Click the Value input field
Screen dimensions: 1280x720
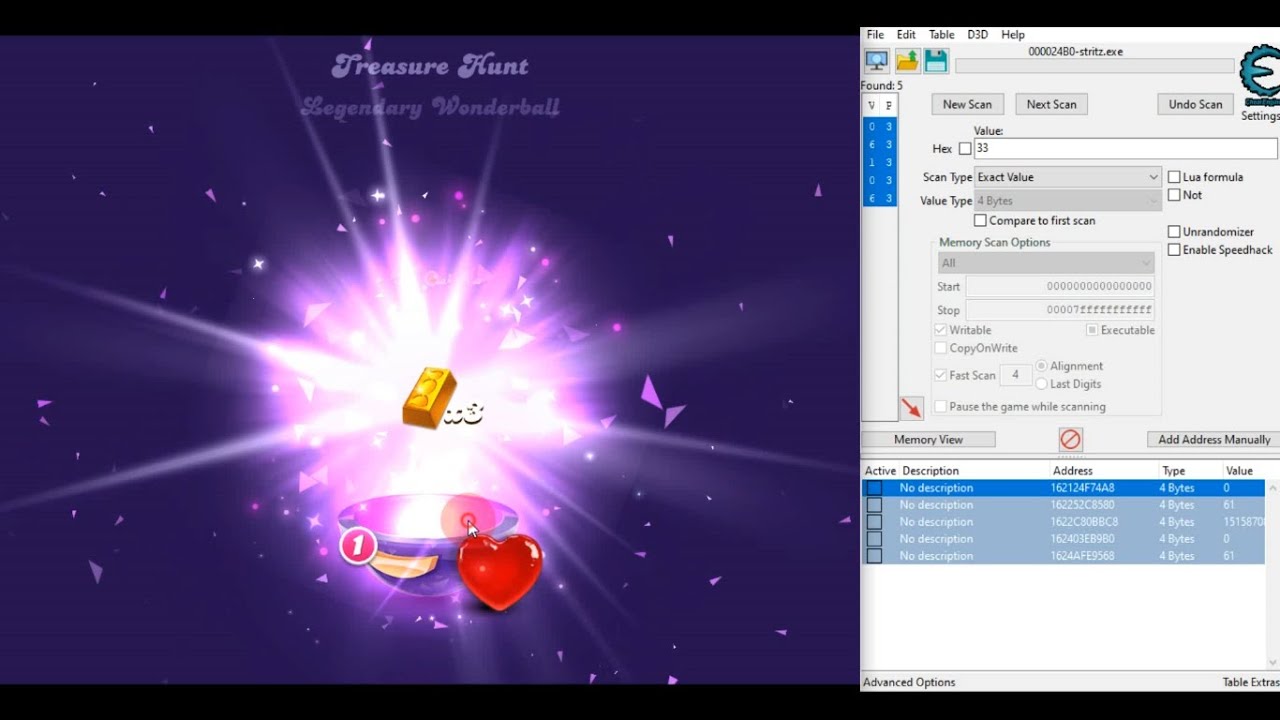tap(1125, 148)
